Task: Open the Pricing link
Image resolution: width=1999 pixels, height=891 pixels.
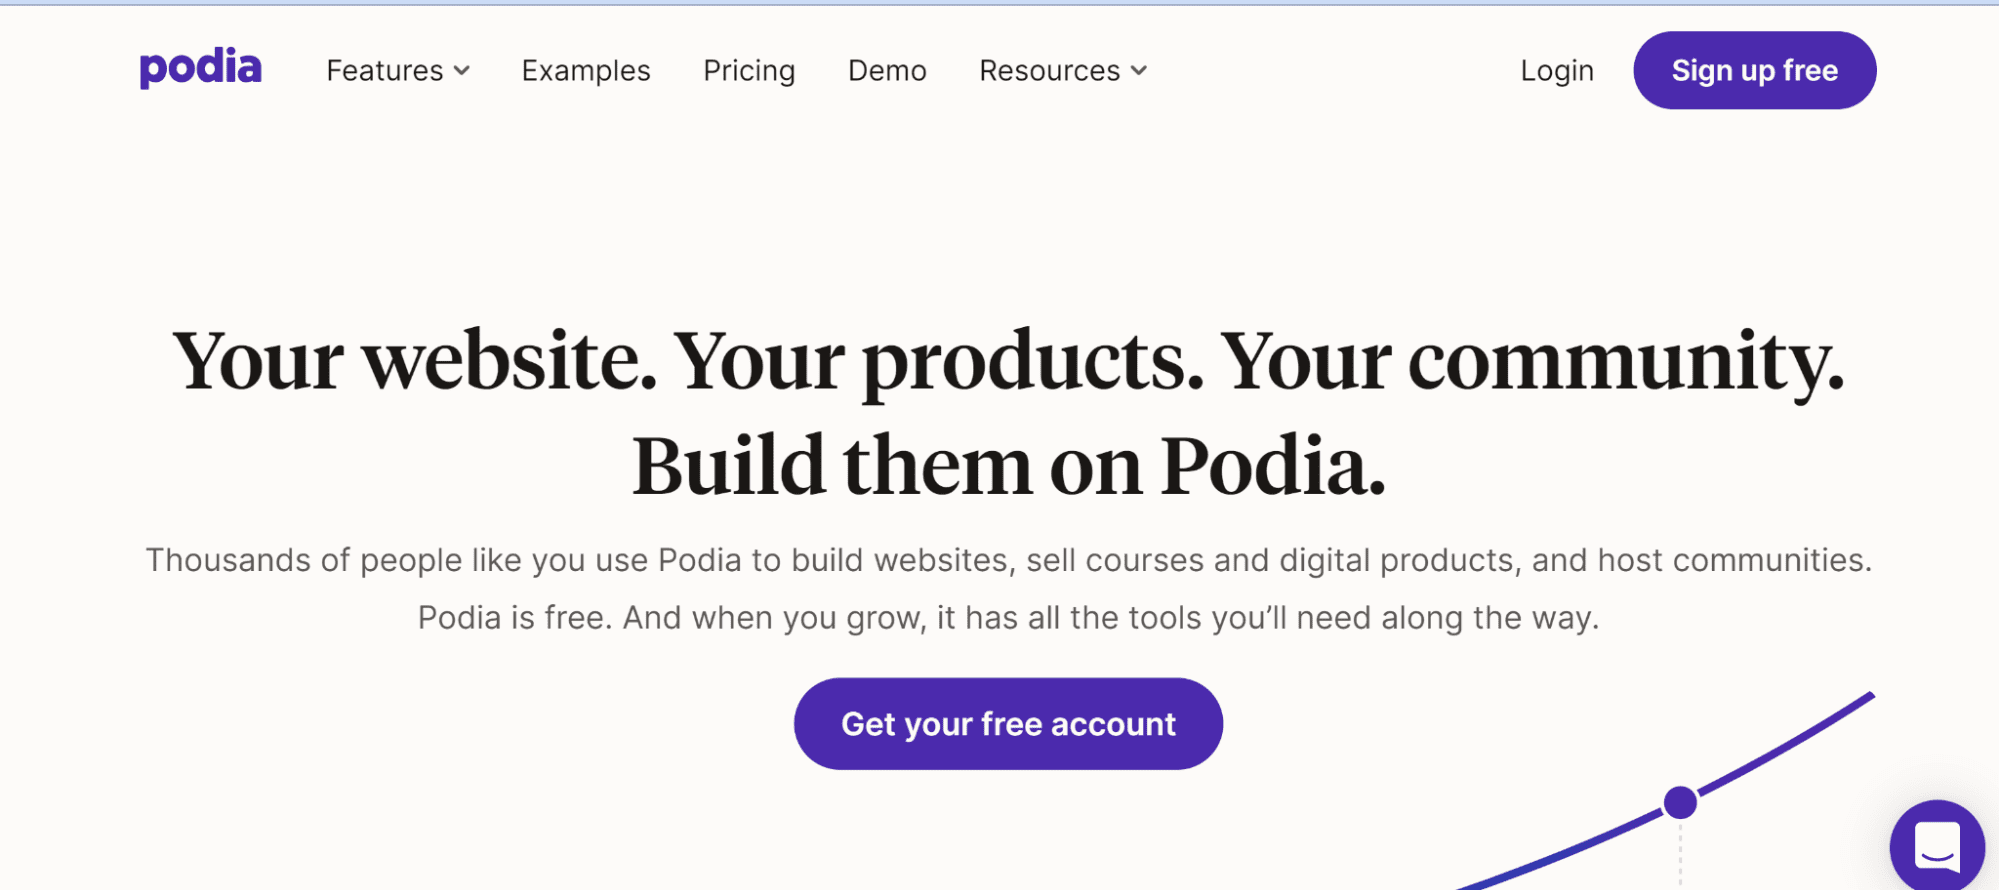Action: pos(749,71)
